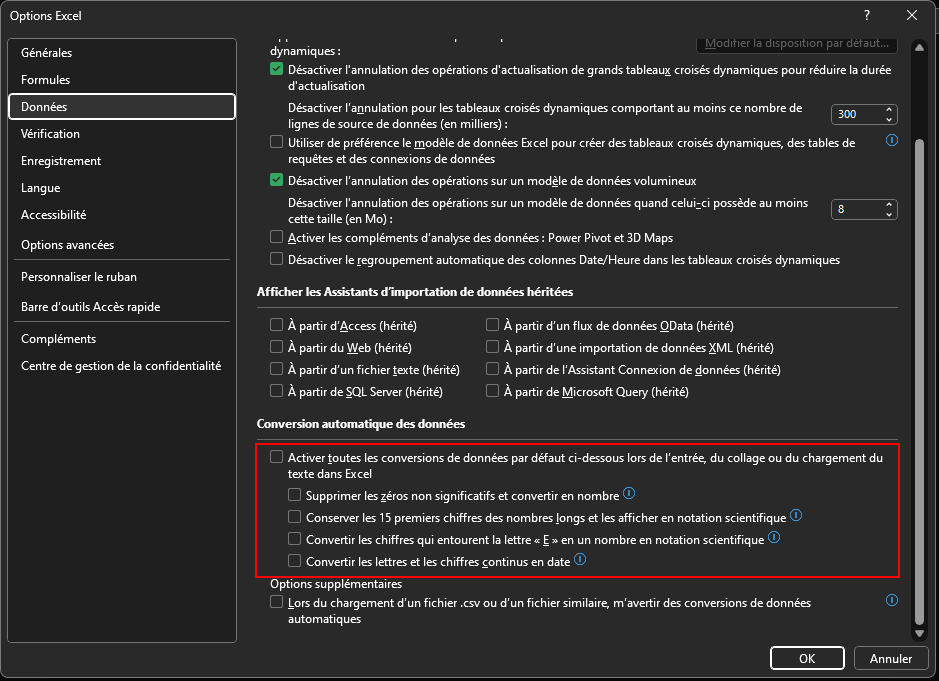939x681 pixels.
Task: Tick 'À partir d'un fichier texte (hérité)'
Action: [x=277, y=370]
